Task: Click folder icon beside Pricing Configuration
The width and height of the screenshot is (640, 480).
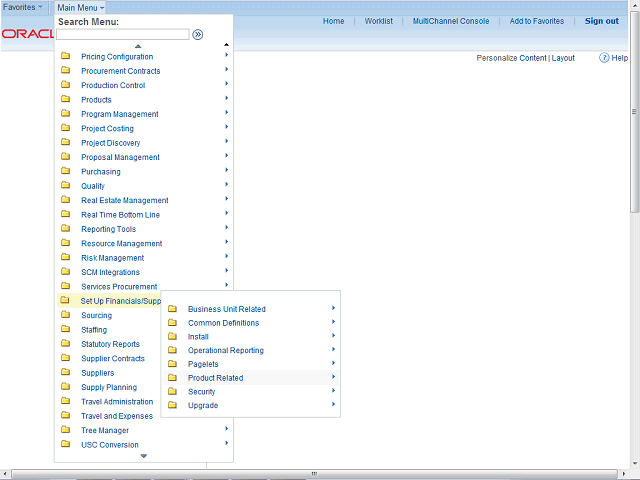Action: [x=66, y=56]
